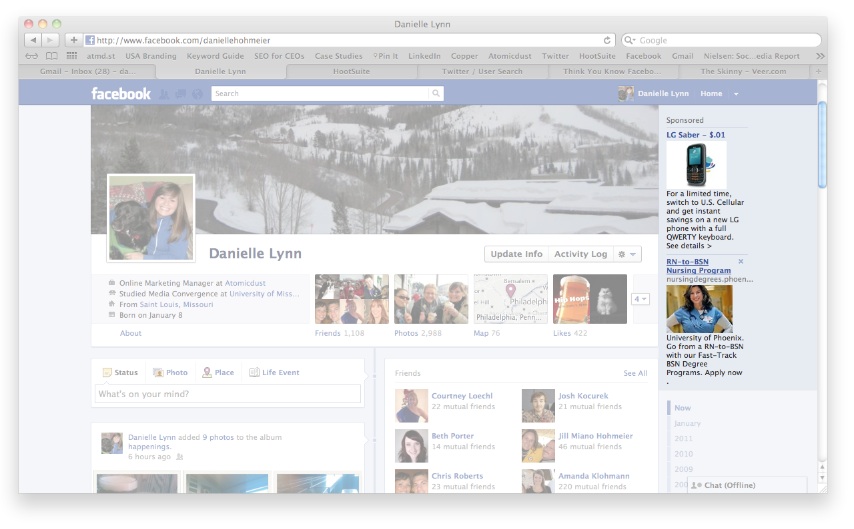Open Facebook messages icon
854x529 pixels.
coord(181,94)
